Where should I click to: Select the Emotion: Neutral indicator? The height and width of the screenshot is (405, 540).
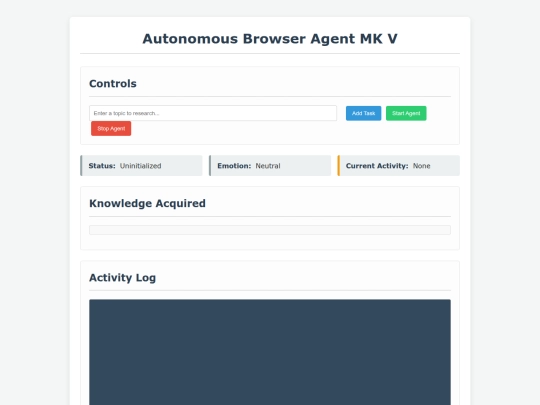point(270,166)
